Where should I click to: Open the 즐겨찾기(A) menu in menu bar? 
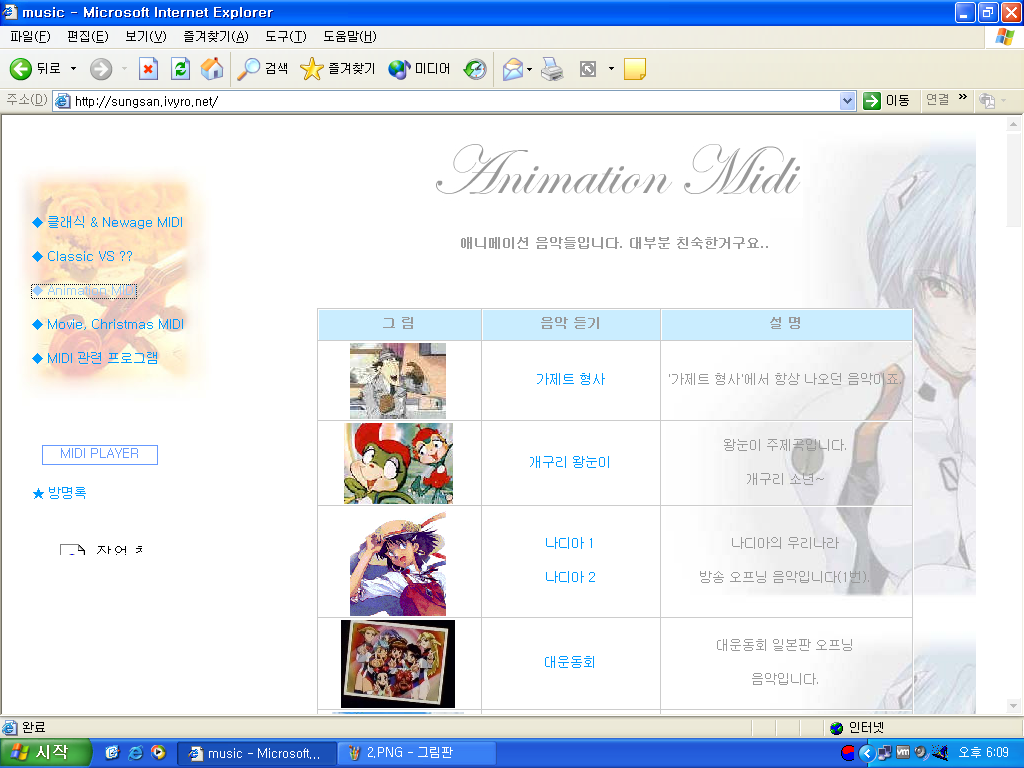(x=215, y=37)
